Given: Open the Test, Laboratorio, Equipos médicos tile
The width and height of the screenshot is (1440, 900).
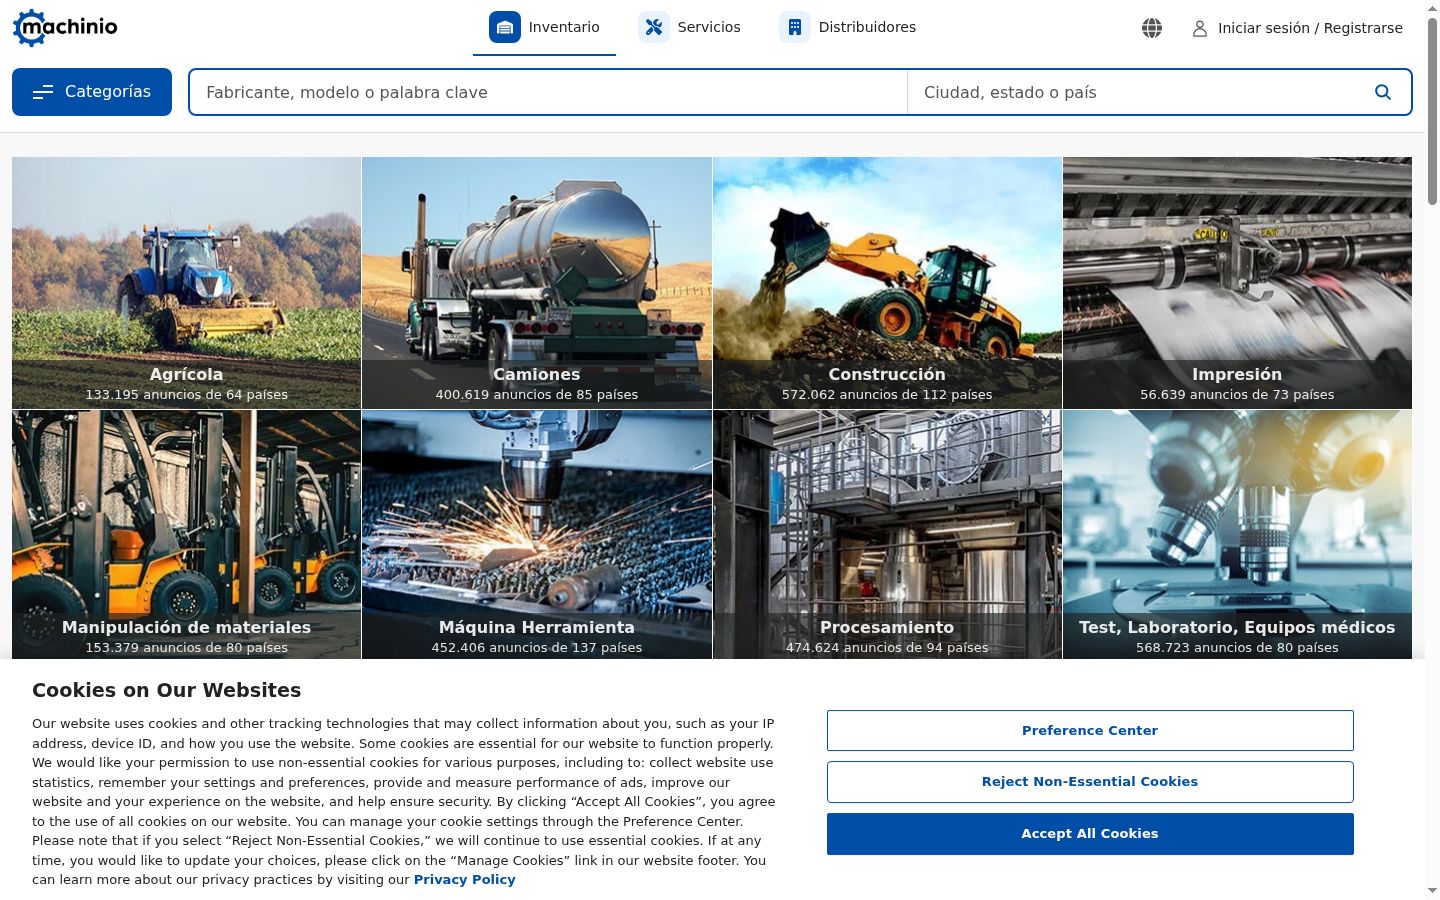Looking at the screenshot, I should coord(1237,534).
